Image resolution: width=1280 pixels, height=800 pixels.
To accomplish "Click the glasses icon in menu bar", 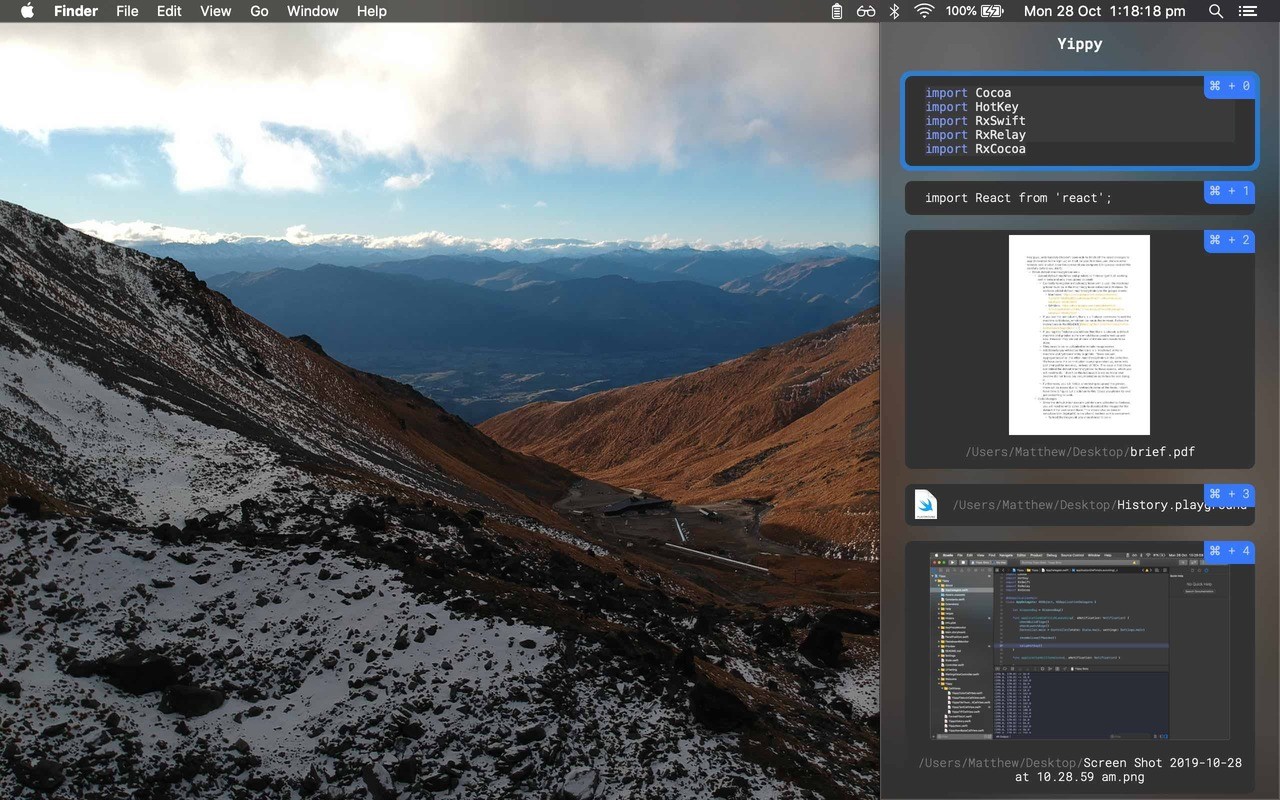I will (866, 11).
